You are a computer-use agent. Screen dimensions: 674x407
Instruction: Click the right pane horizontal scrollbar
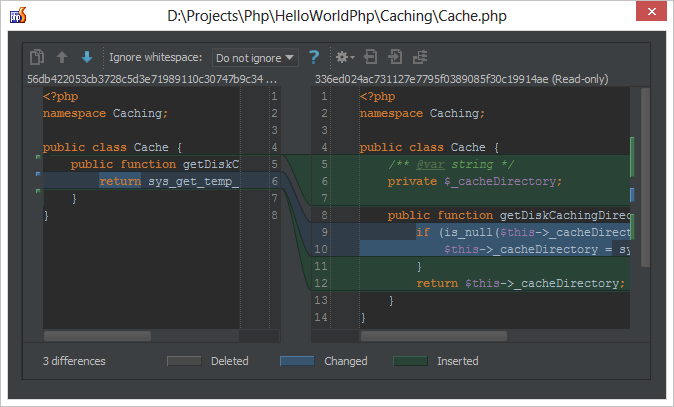point(434,336)
